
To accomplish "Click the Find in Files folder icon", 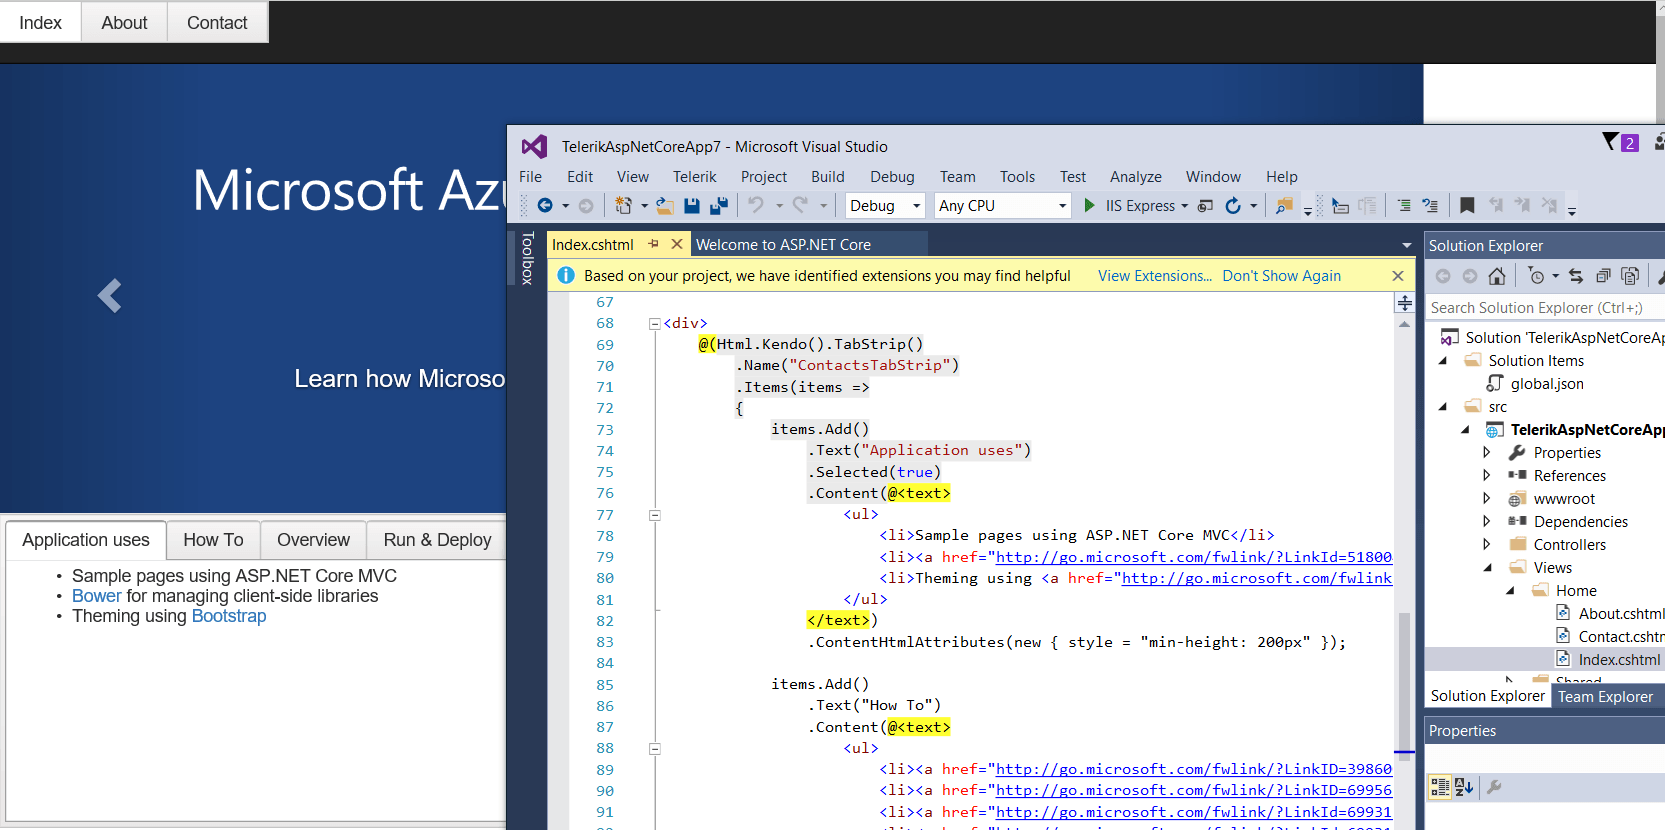I will 1284,205.
